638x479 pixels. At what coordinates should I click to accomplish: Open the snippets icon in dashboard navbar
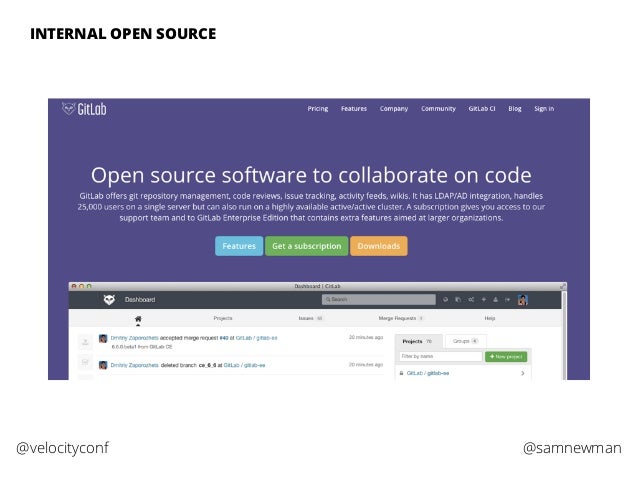point(458,300)
